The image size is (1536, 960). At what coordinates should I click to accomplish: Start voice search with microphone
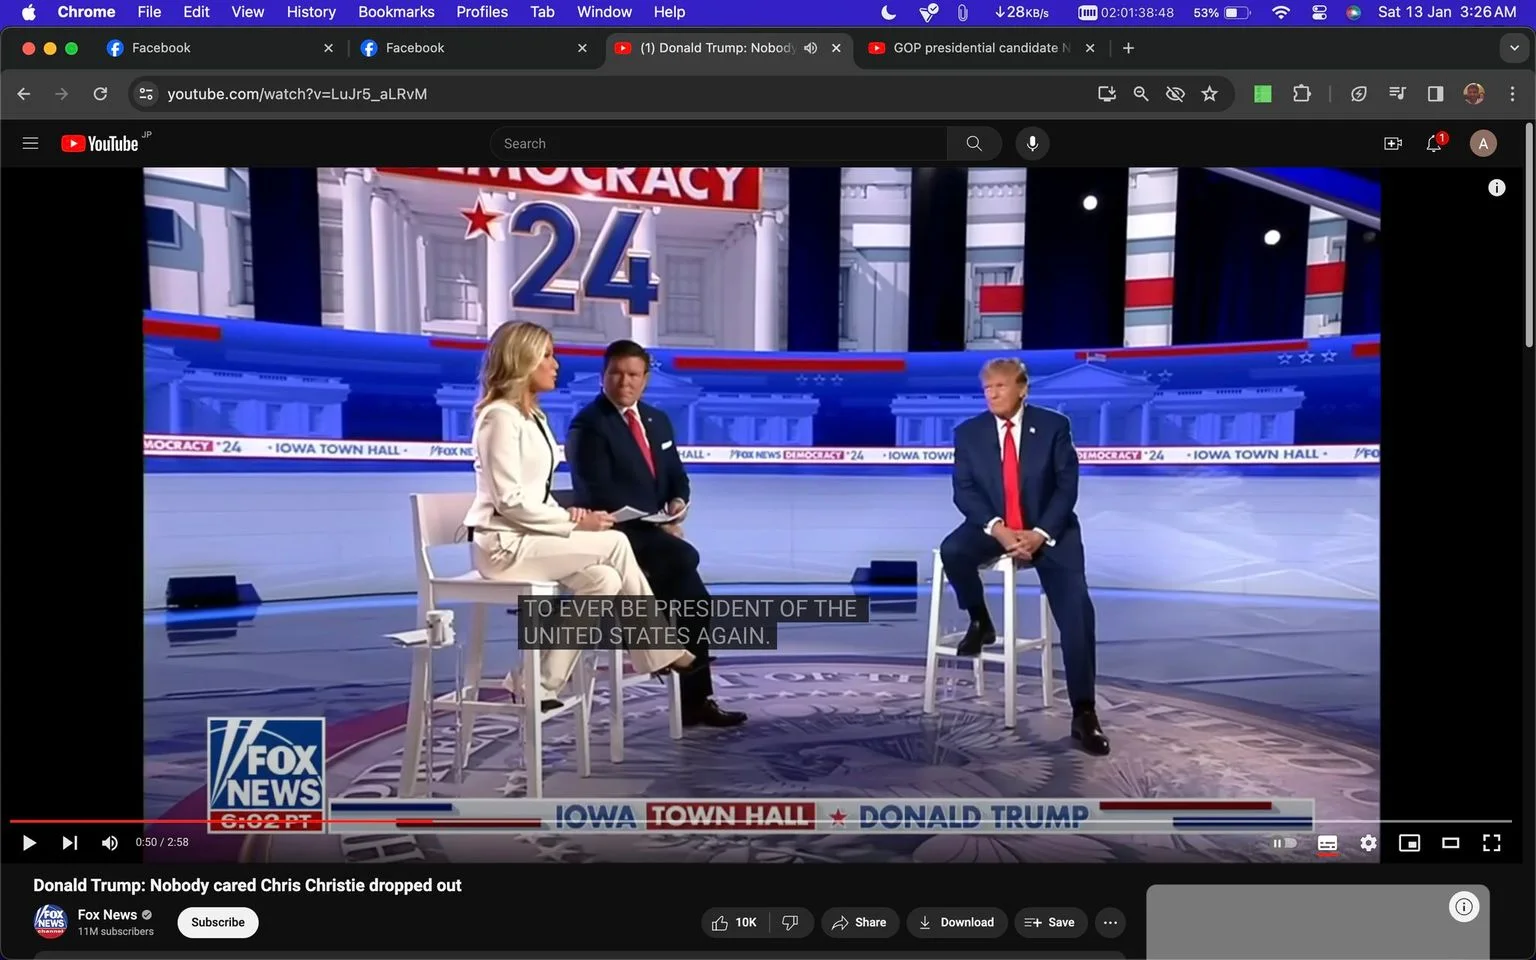coord(1032,144)
